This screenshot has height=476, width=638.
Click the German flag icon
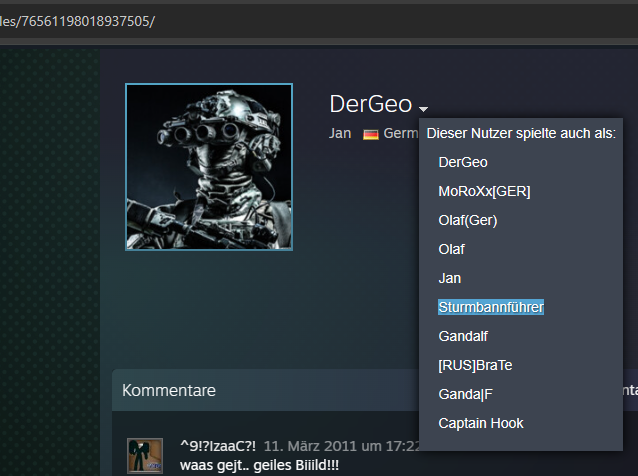coord(370,134)
